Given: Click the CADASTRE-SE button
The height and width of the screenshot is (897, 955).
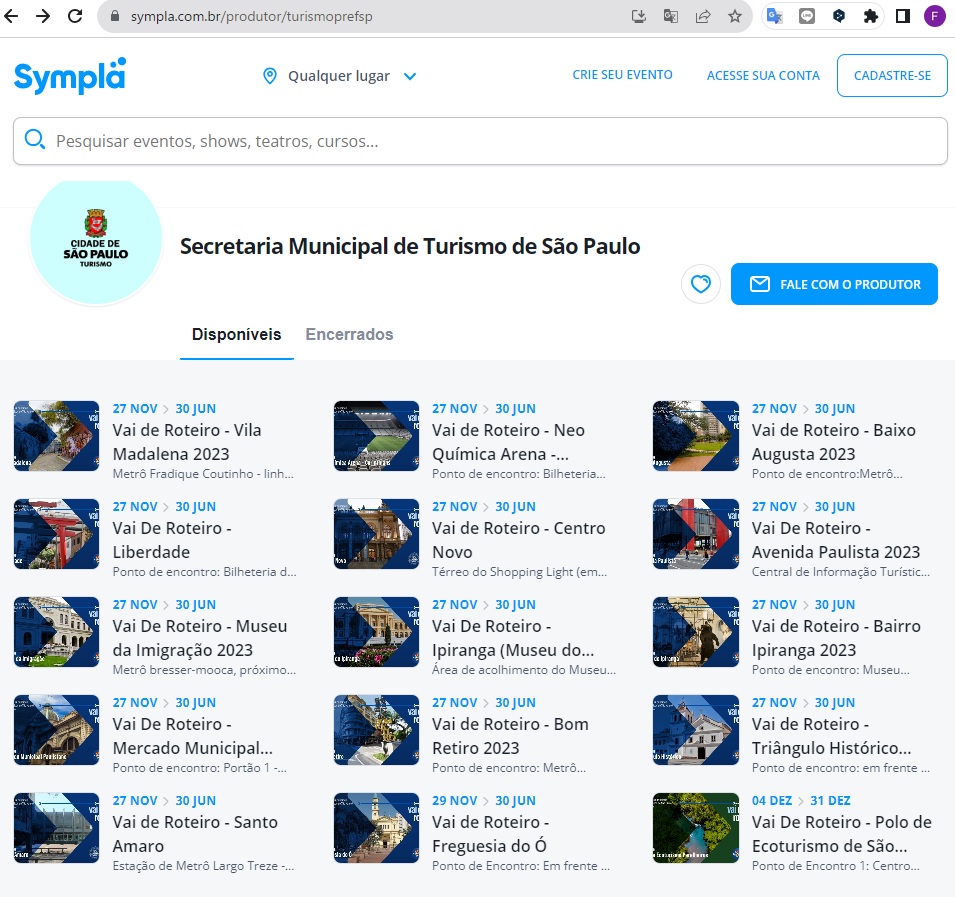Looking at the screenshot, I should tap(892, 76).
